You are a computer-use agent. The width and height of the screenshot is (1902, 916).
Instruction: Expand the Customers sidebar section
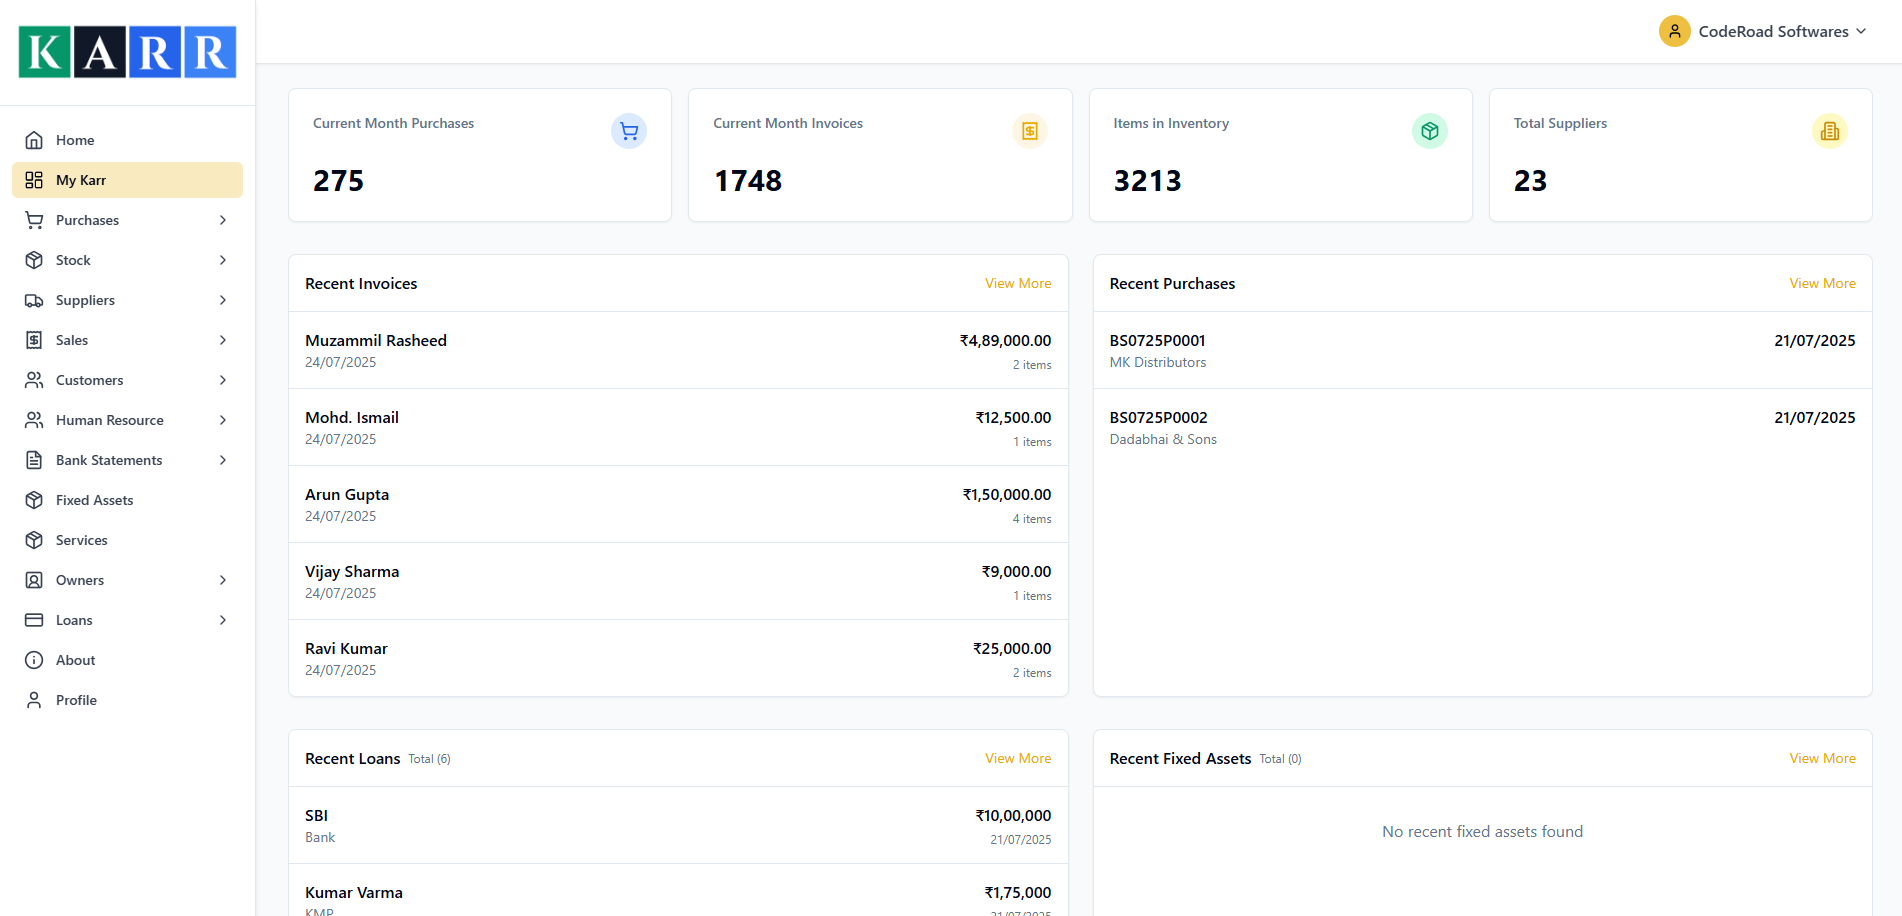[222, 380]
